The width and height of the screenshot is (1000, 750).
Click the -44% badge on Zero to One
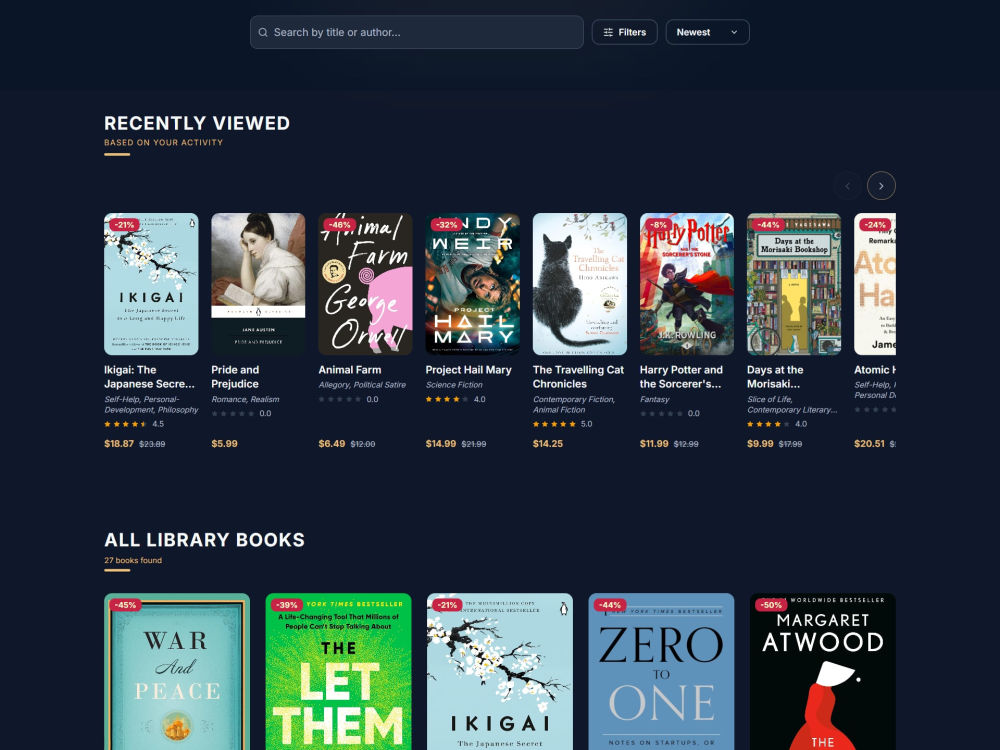[610, 605]
